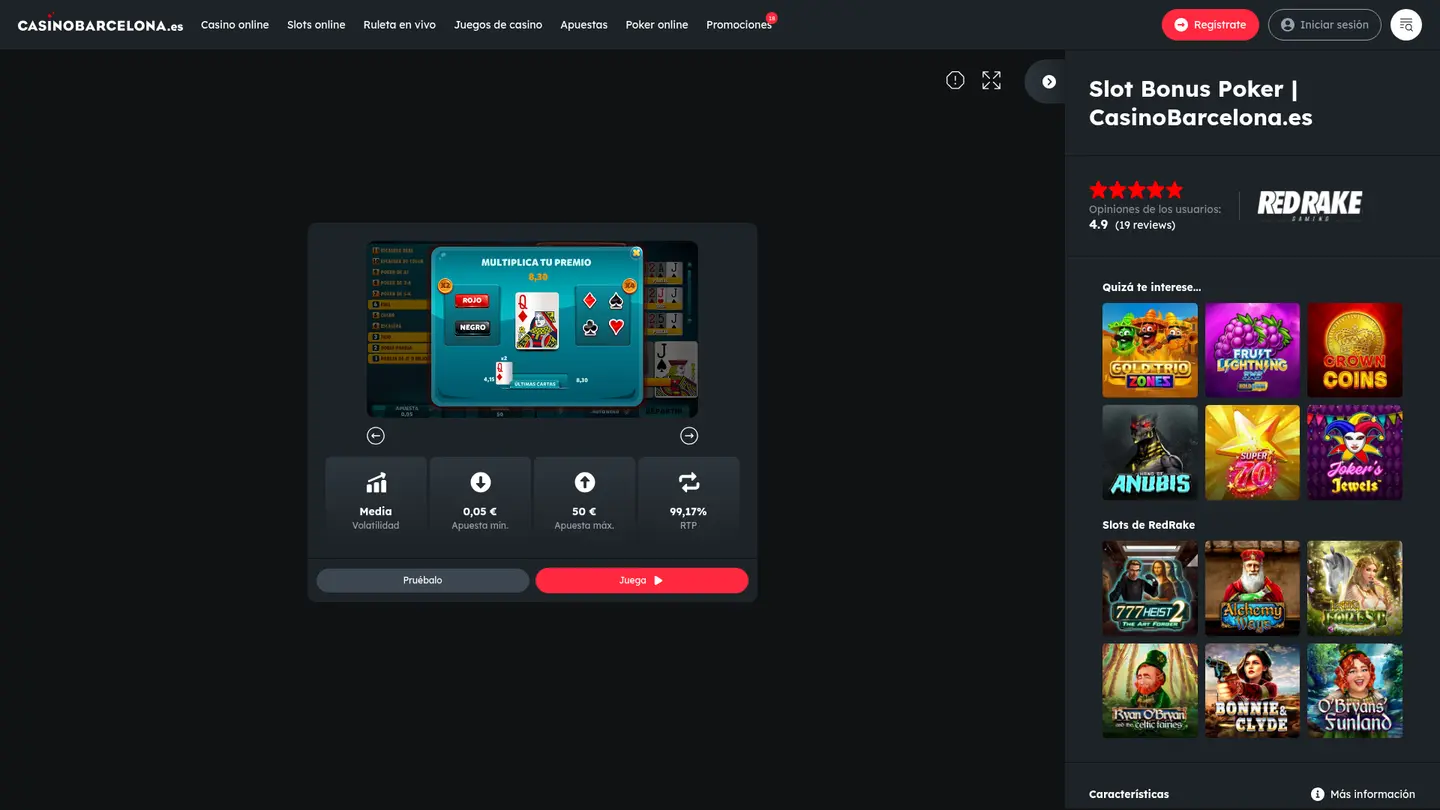Image resolution: width=1440 pixels, height=810 pixels.
Task: Click the Slots de RedRake heading
Action: [1149, 525]
